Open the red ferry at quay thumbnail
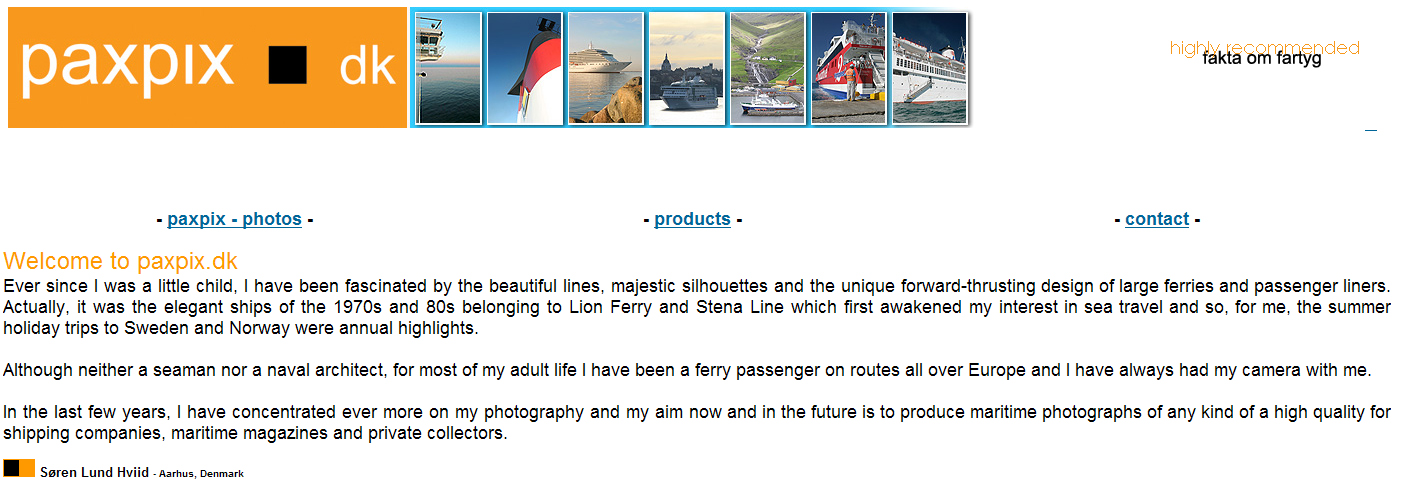Image resolution: width=1406 pixels, height=491 pixels. [x=848, y=68]
